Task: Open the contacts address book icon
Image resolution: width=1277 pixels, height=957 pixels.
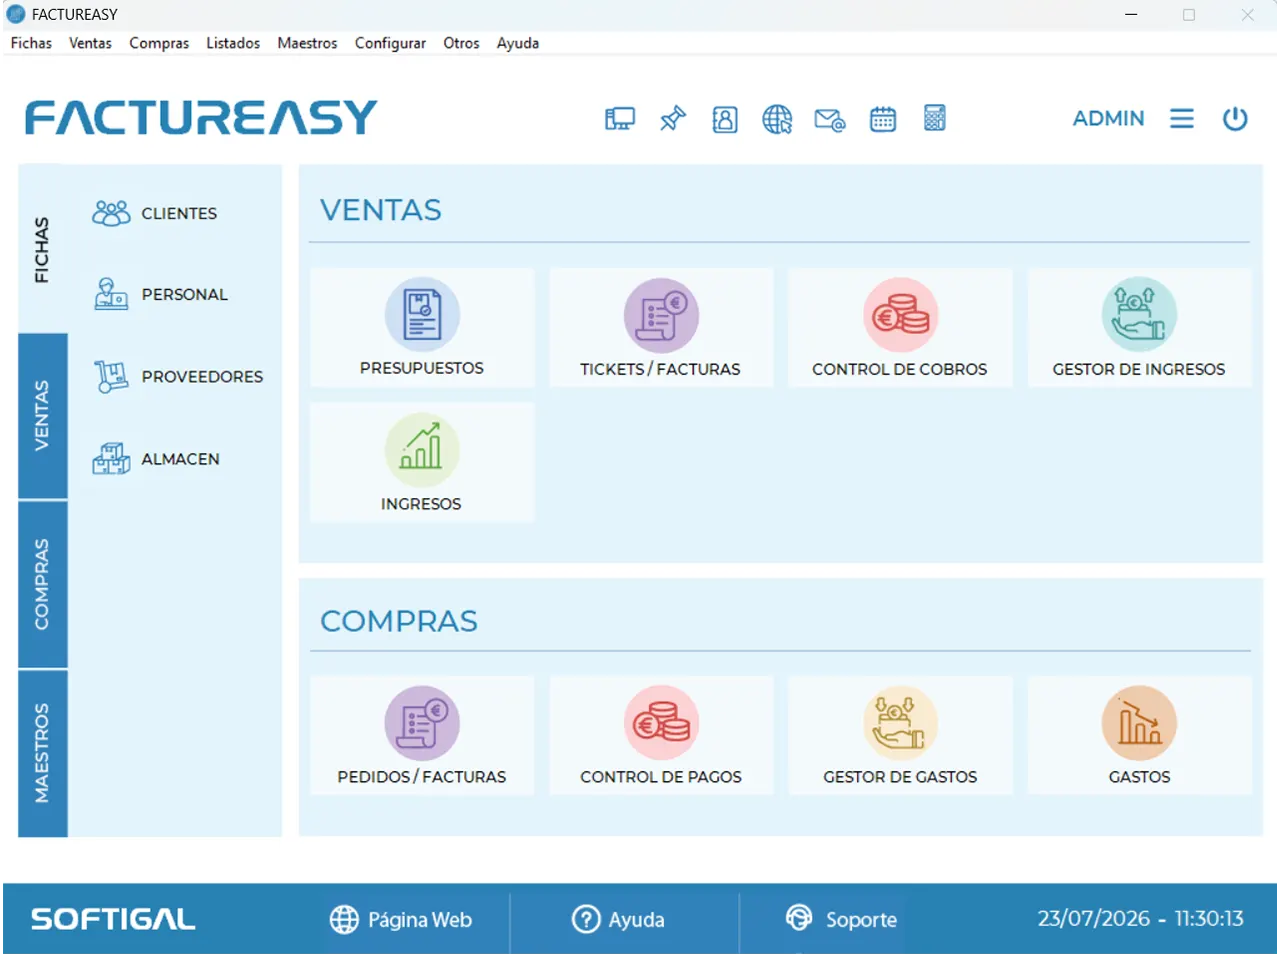Action: tap(725, 119)
